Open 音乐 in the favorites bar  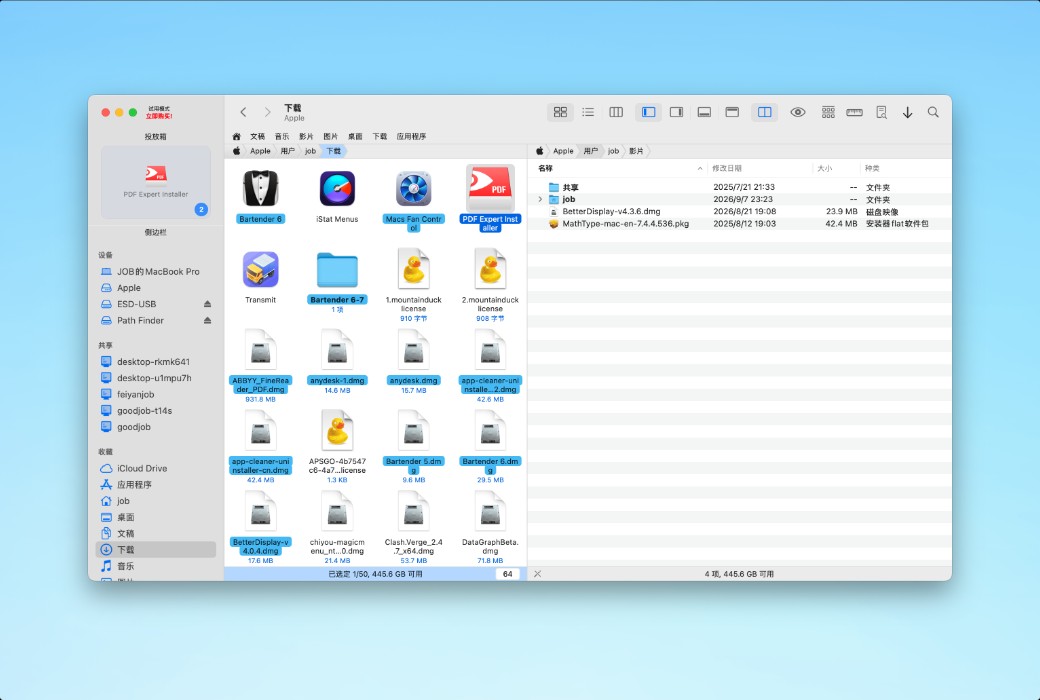coord(282,136)
